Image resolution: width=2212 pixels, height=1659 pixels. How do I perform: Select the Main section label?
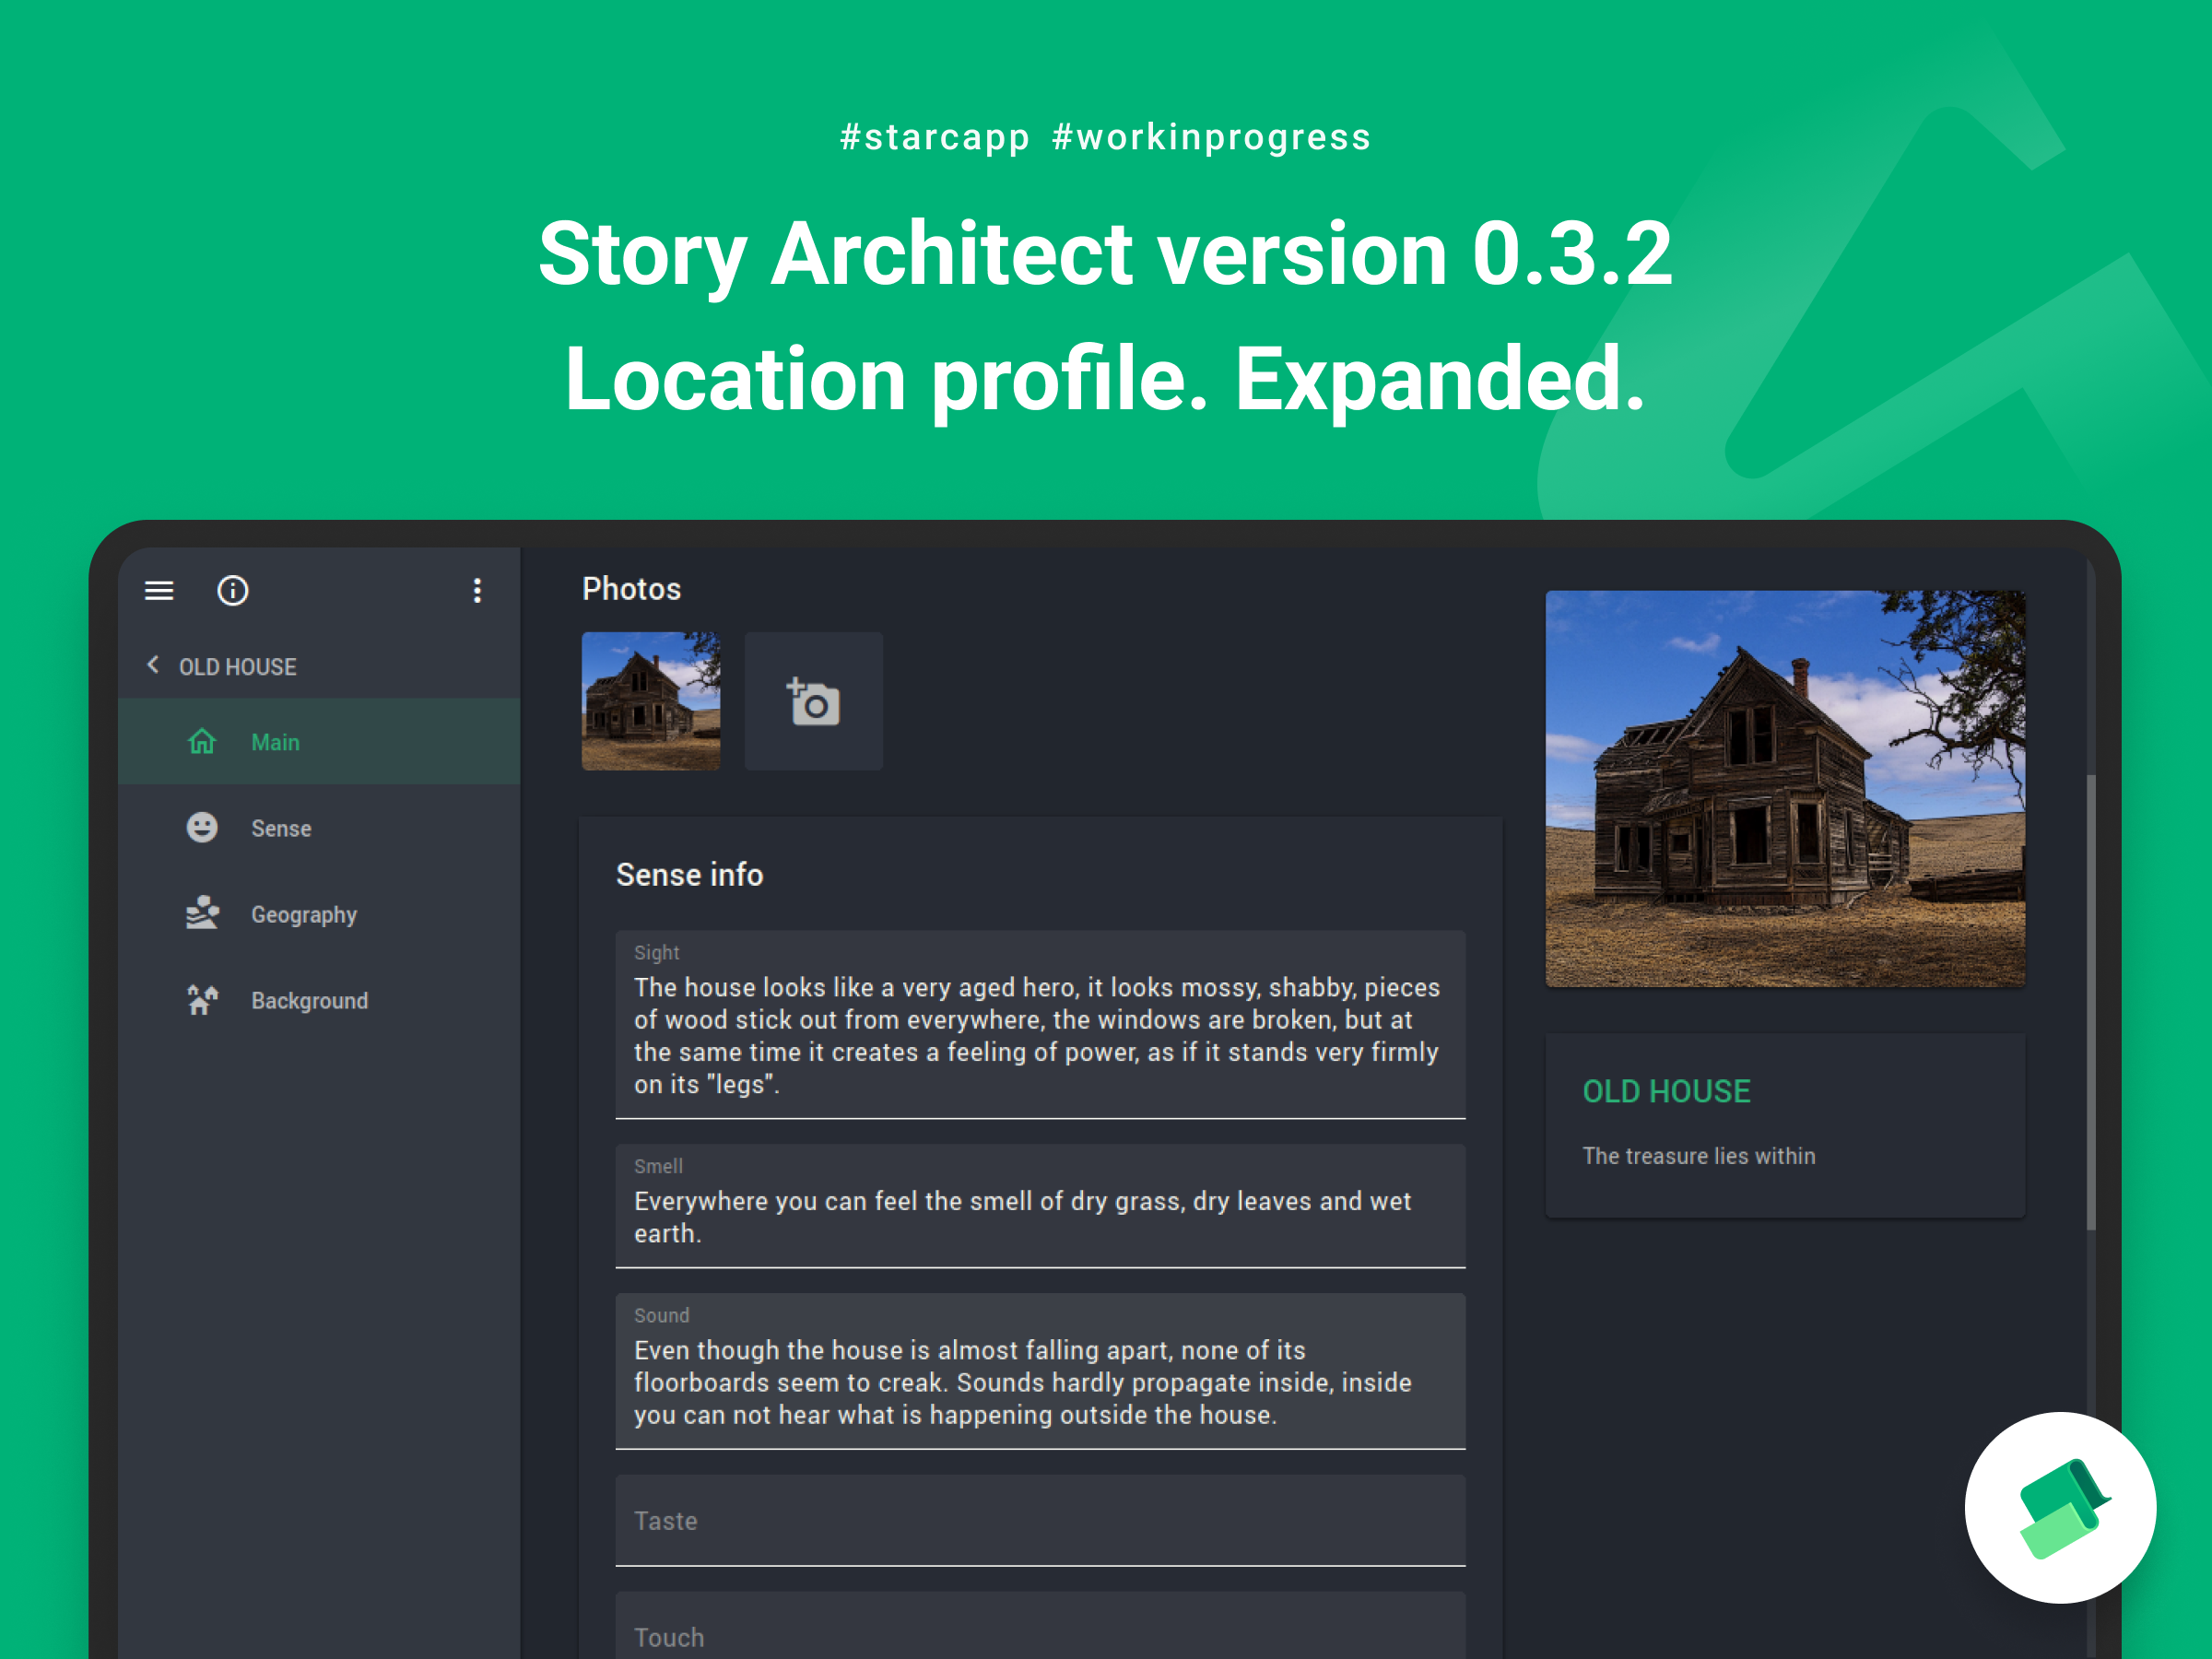[x=275, y=743]
